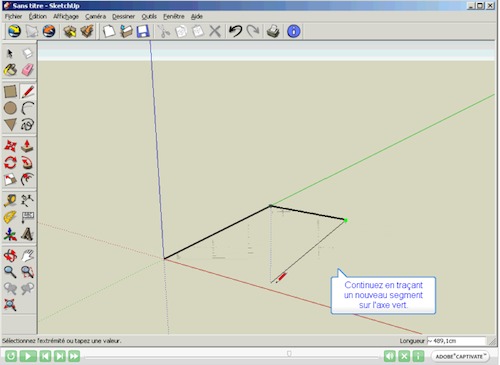The image size is (500, 365).
Task: Activate the Paint Bucket tool
Action: [x=10, y=70]
